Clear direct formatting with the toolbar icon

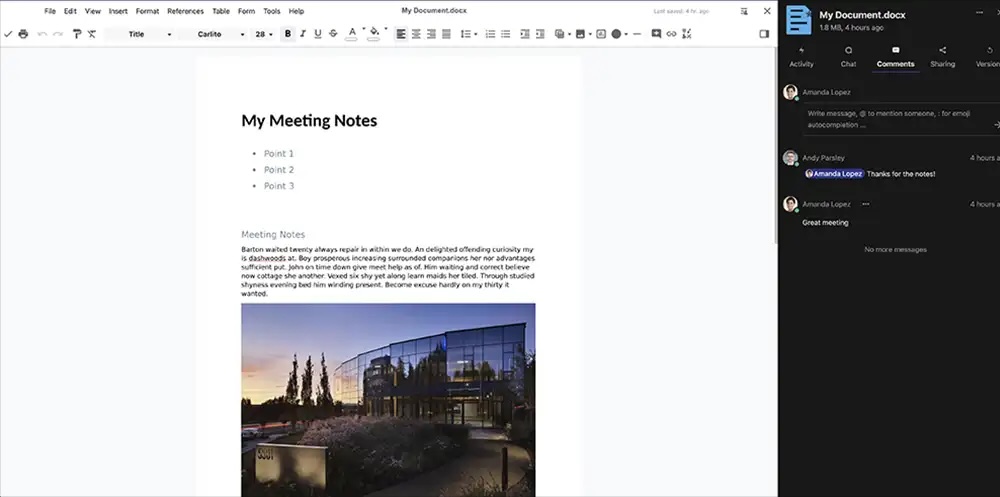pos(92,34)
